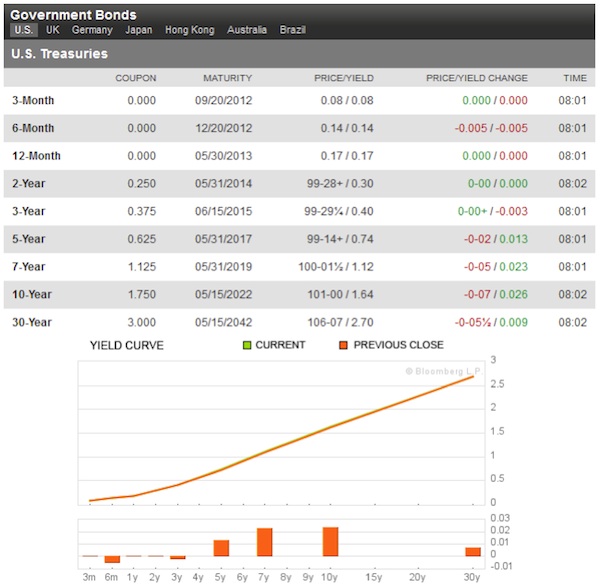
Task: Open the 12-Month treasury row
Action: click(36, 156)
